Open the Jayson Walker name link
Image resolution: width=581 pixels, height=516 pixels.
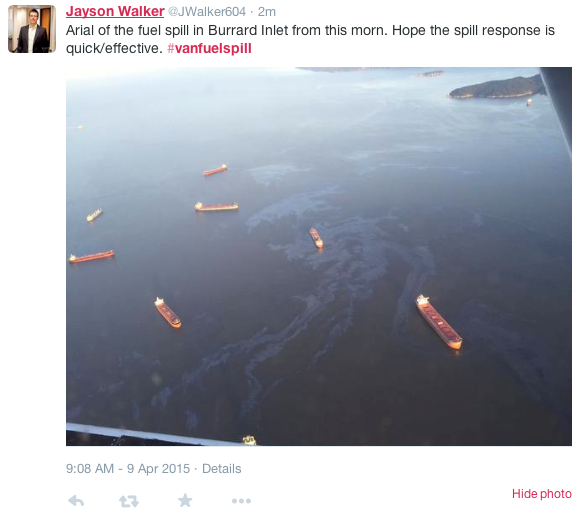(115, 11)
